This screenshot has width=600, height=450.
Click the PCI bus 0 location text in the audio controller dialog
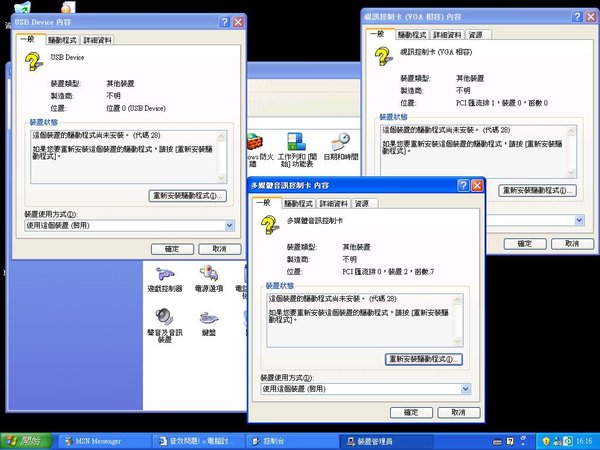388,272
